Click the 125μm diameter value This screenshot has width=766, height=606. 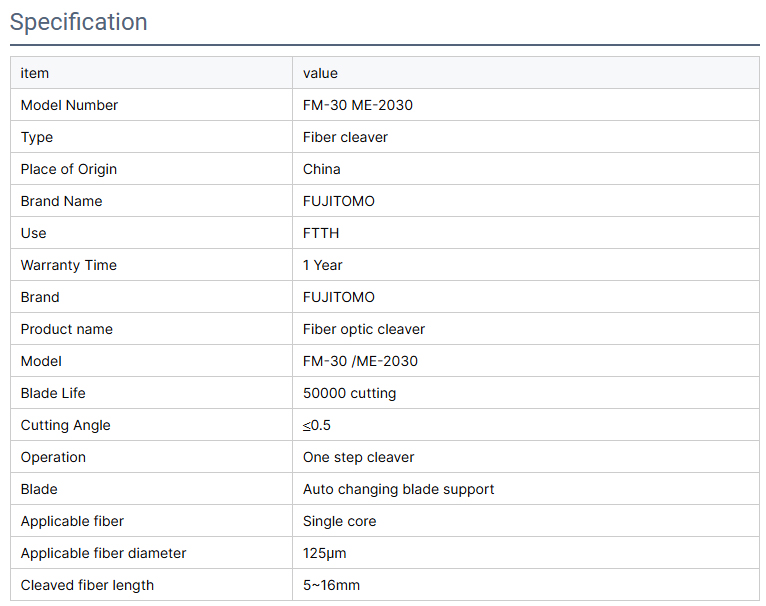click(x=324, y=553)
